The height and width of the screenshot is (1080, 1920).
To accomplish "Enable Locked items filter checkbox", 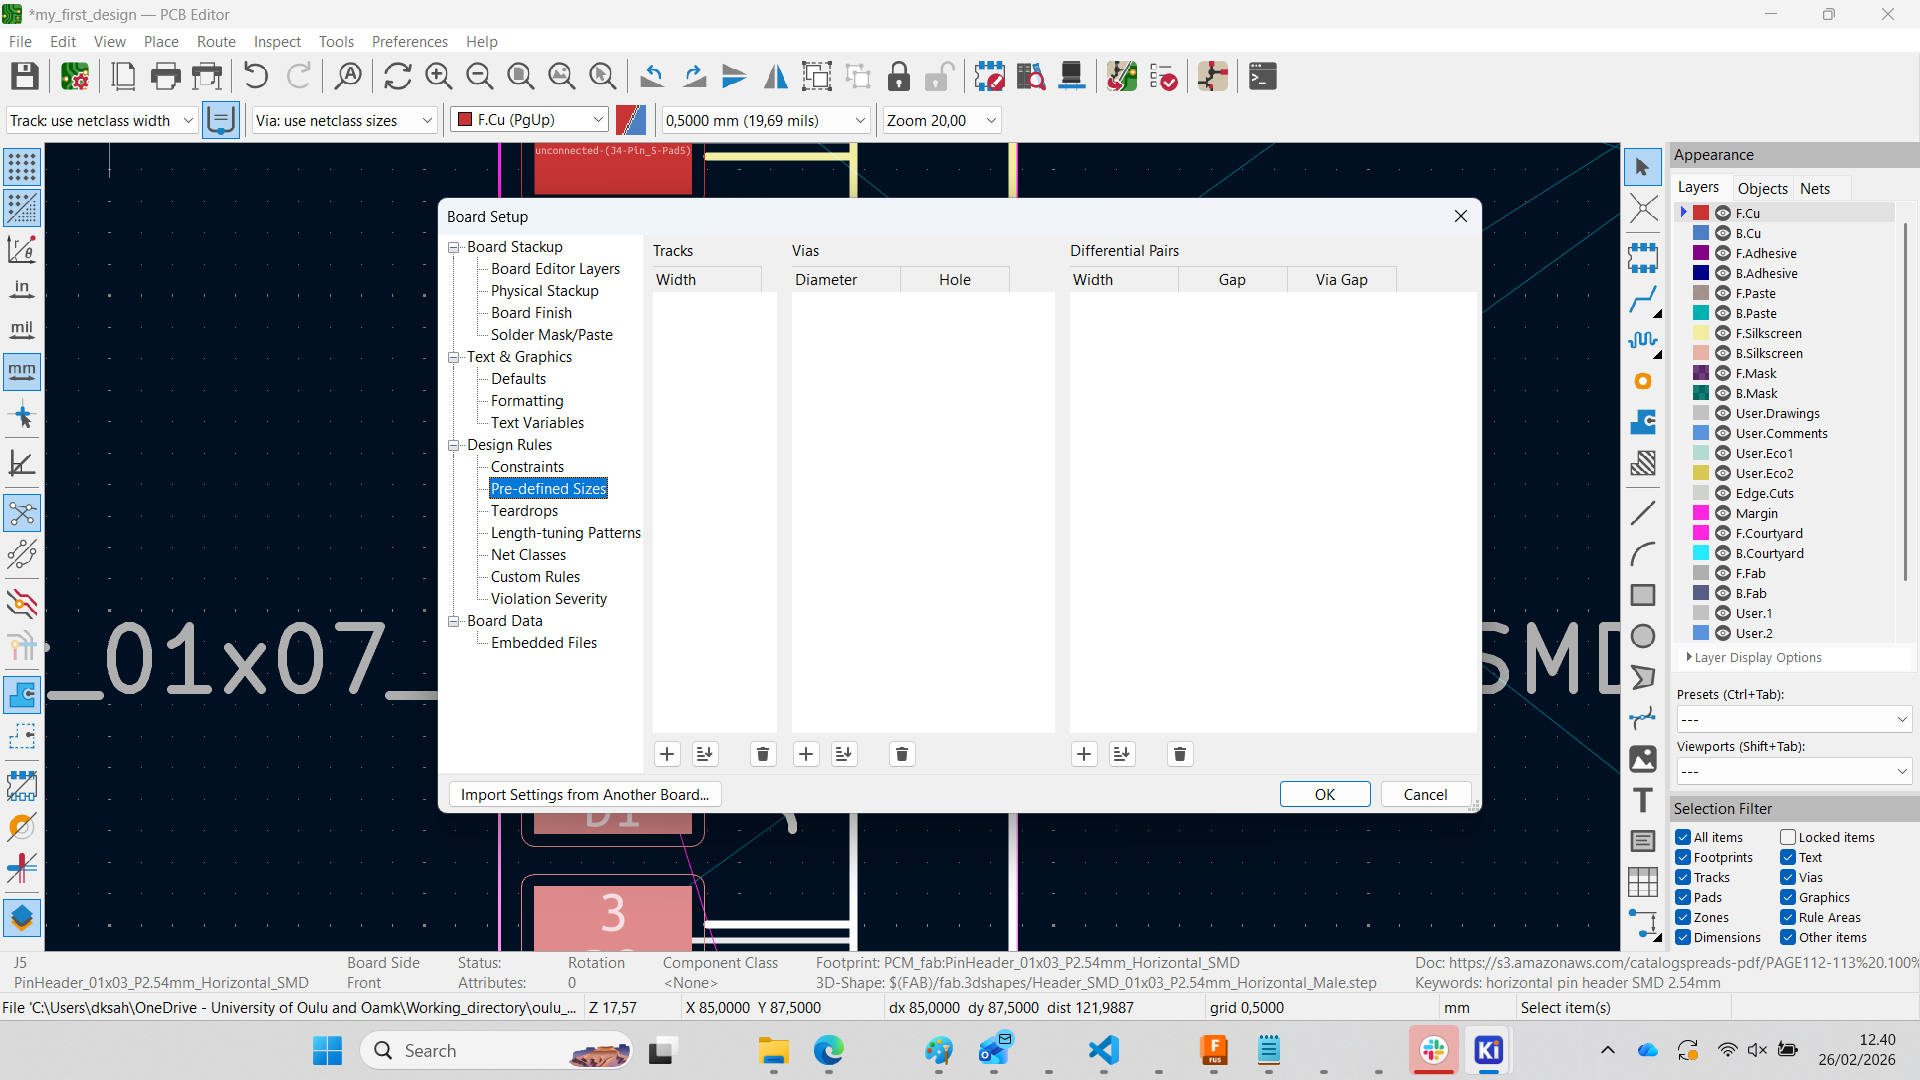I will click(1788, 837).
